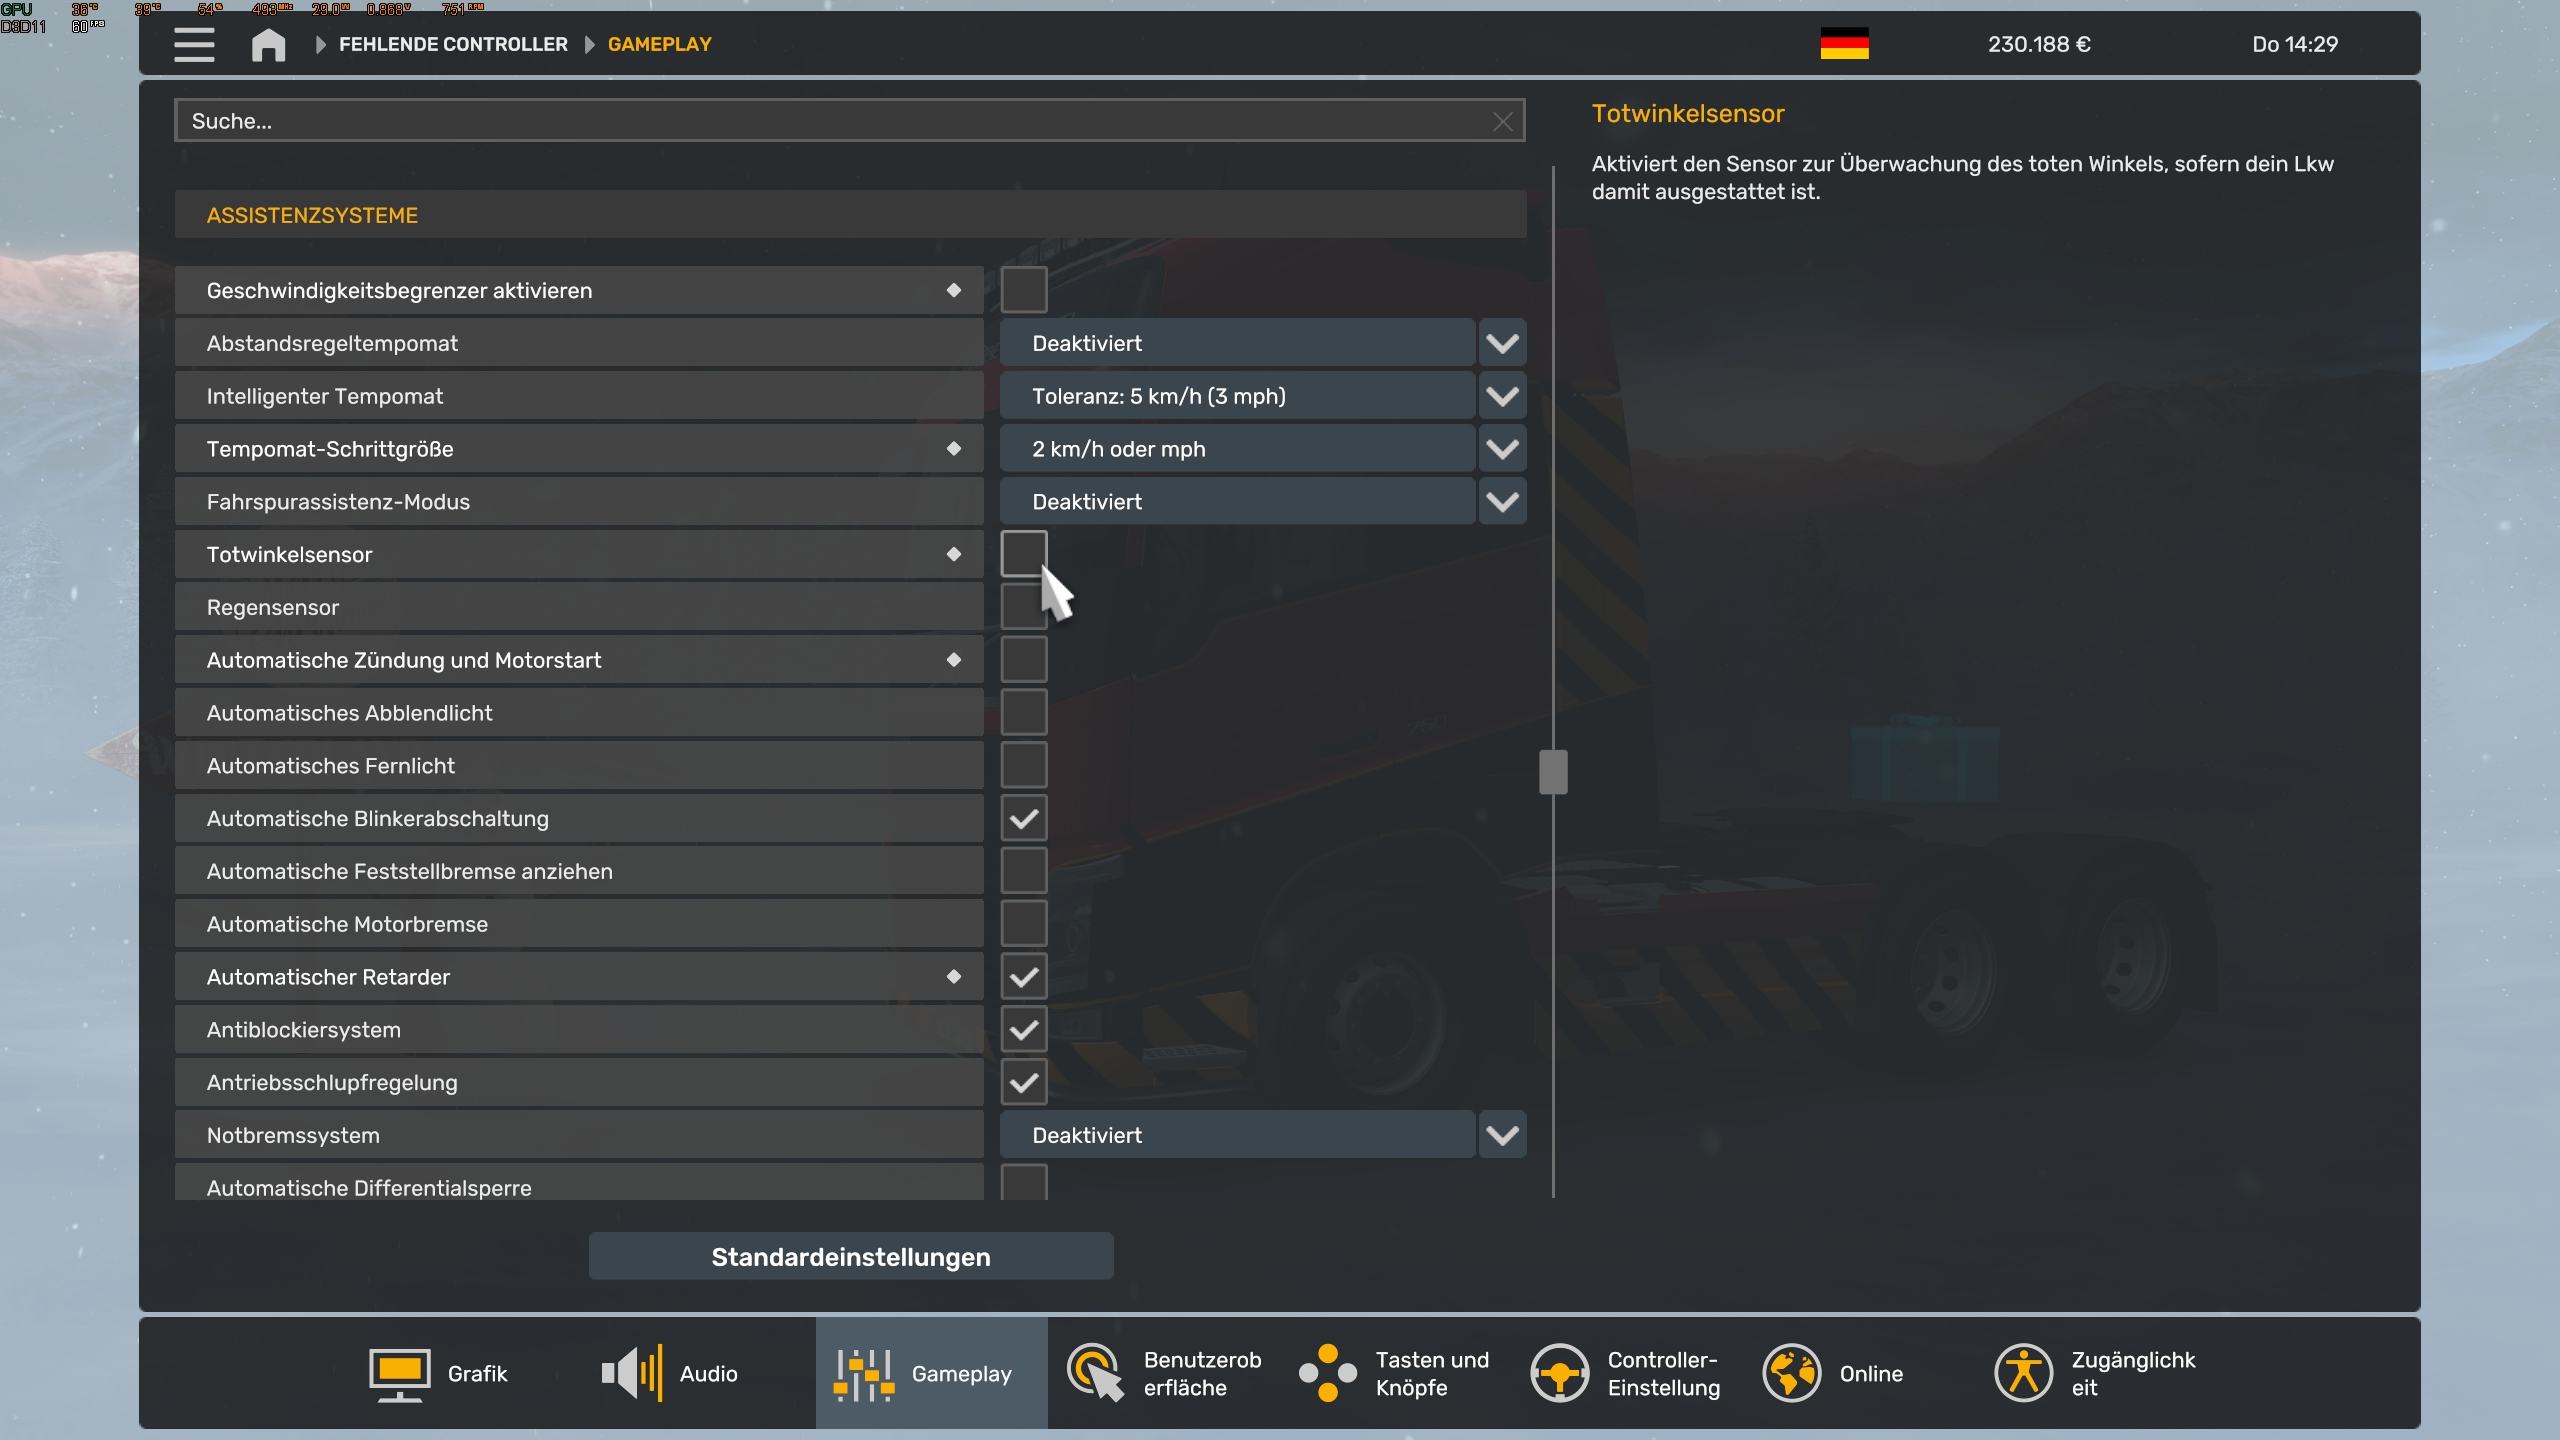Open Tempomat-Schrittgröße dropdown arrow
Image resolution: width=2560 pixels, height=1440 pixels.
[x=1501, y=449]
